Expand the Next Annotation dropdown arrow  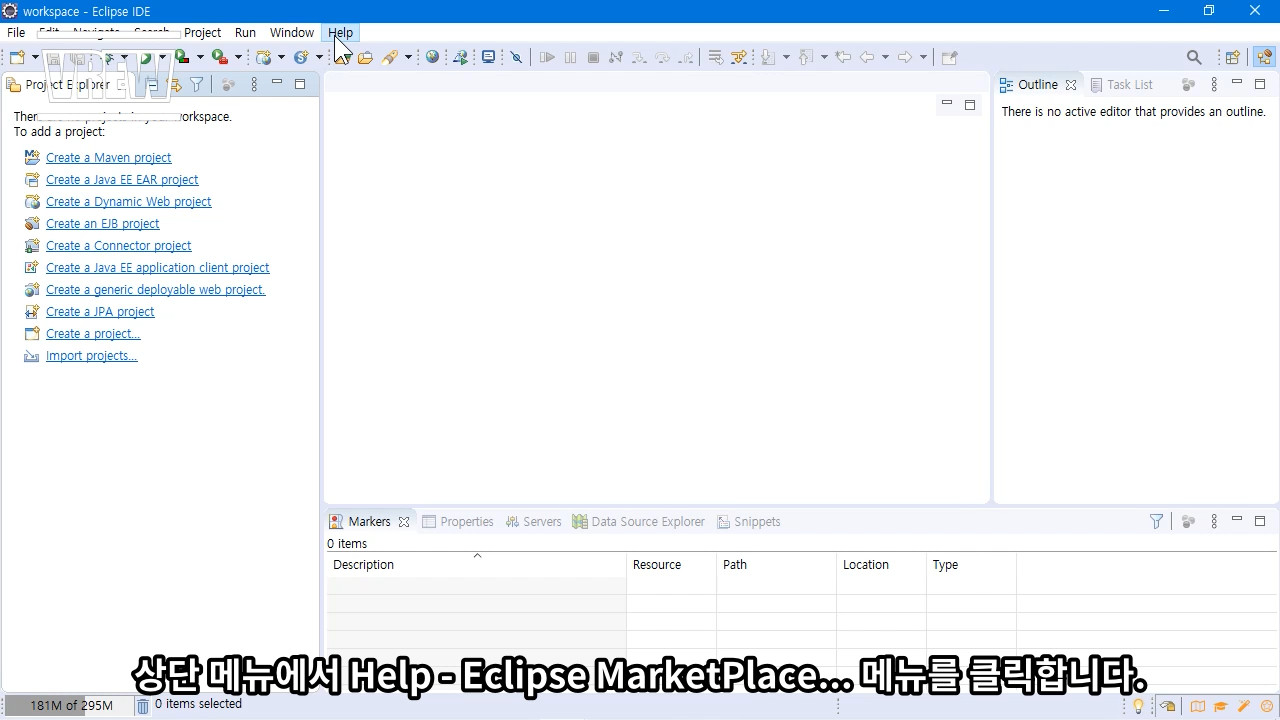(786, 57)
